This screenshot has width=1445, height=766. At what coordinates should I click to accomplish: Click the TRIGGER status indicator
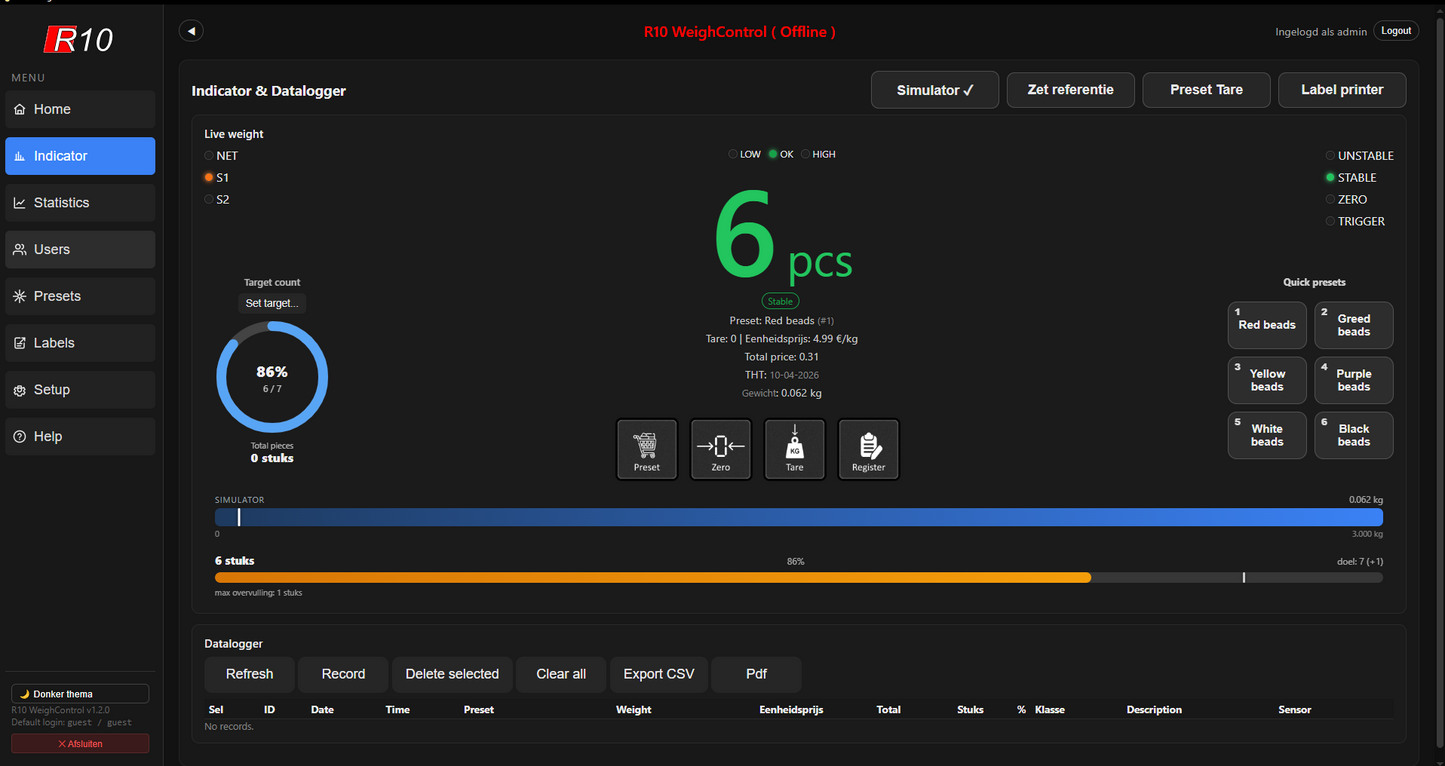click(1356, 222)
